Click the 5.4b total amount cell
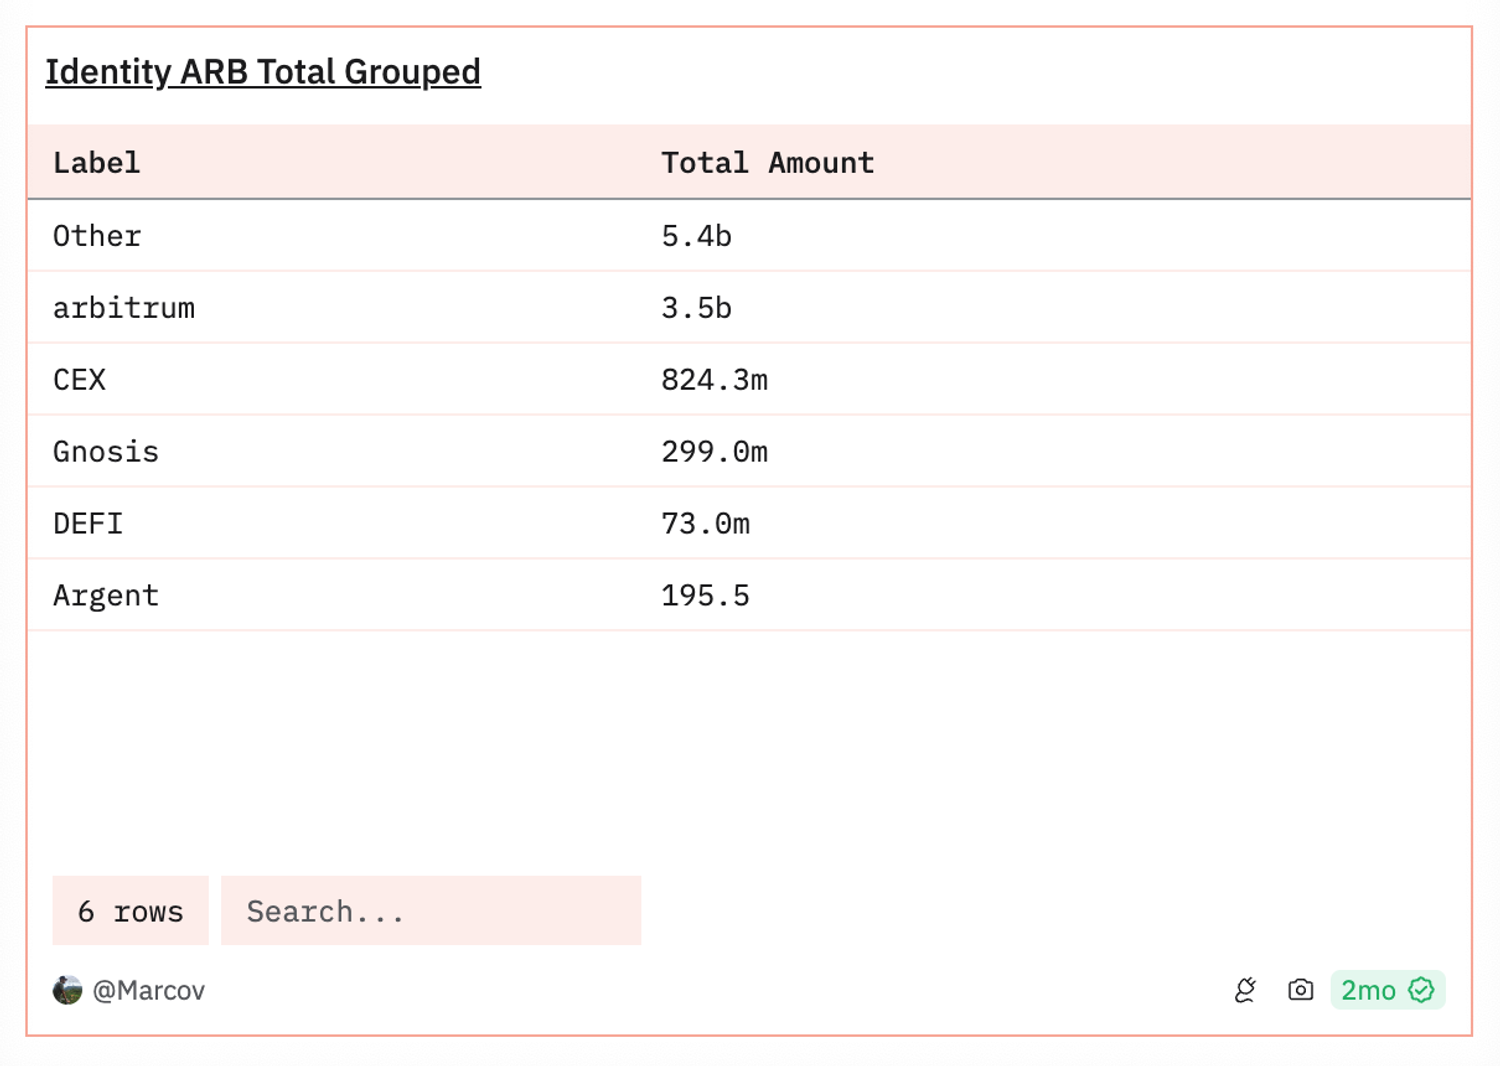This screenshot has height=1066, width=1500. [696, 236]
